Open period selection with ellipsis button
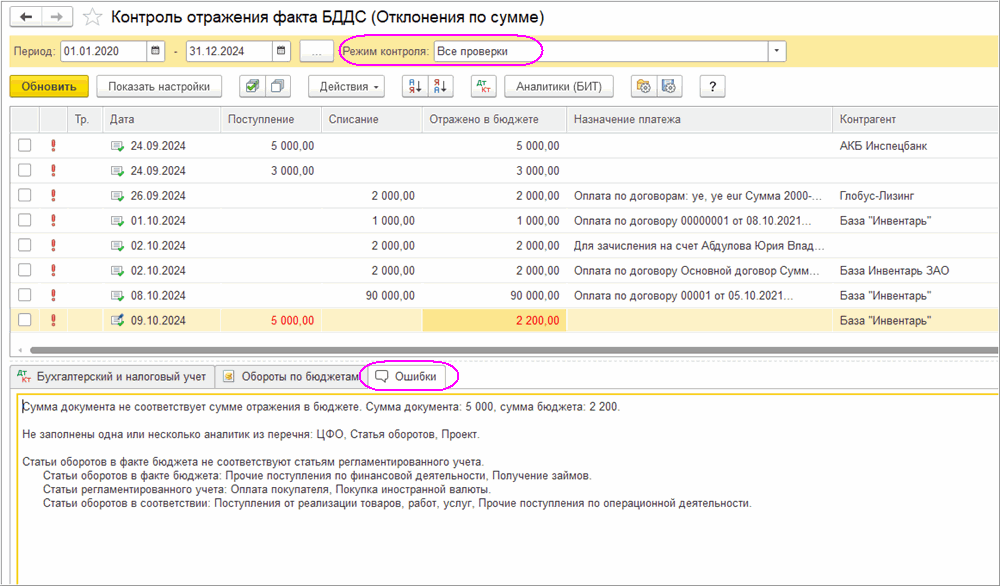The height and width of the screenshot is (586, 1000). pos(316,51)
